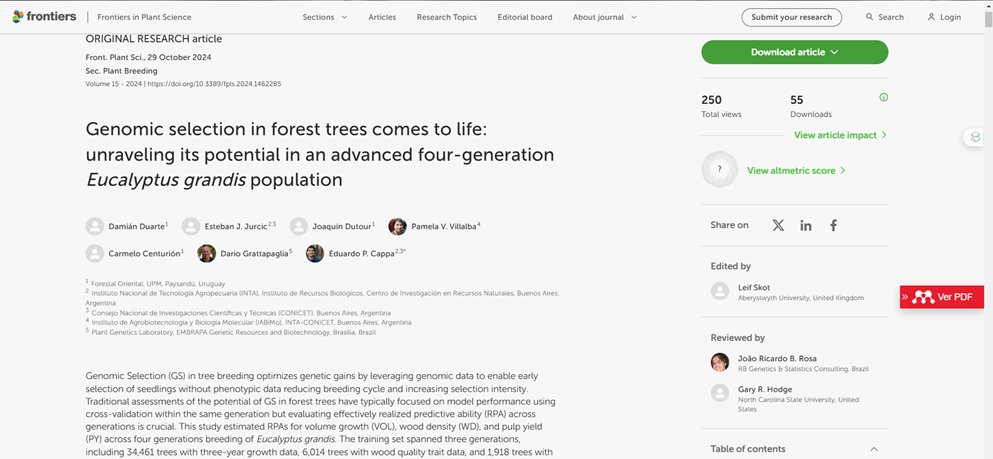Viewport: 993px width, 459px height.
Task: Click the search magnifier icon
Action: click(870, 17)
